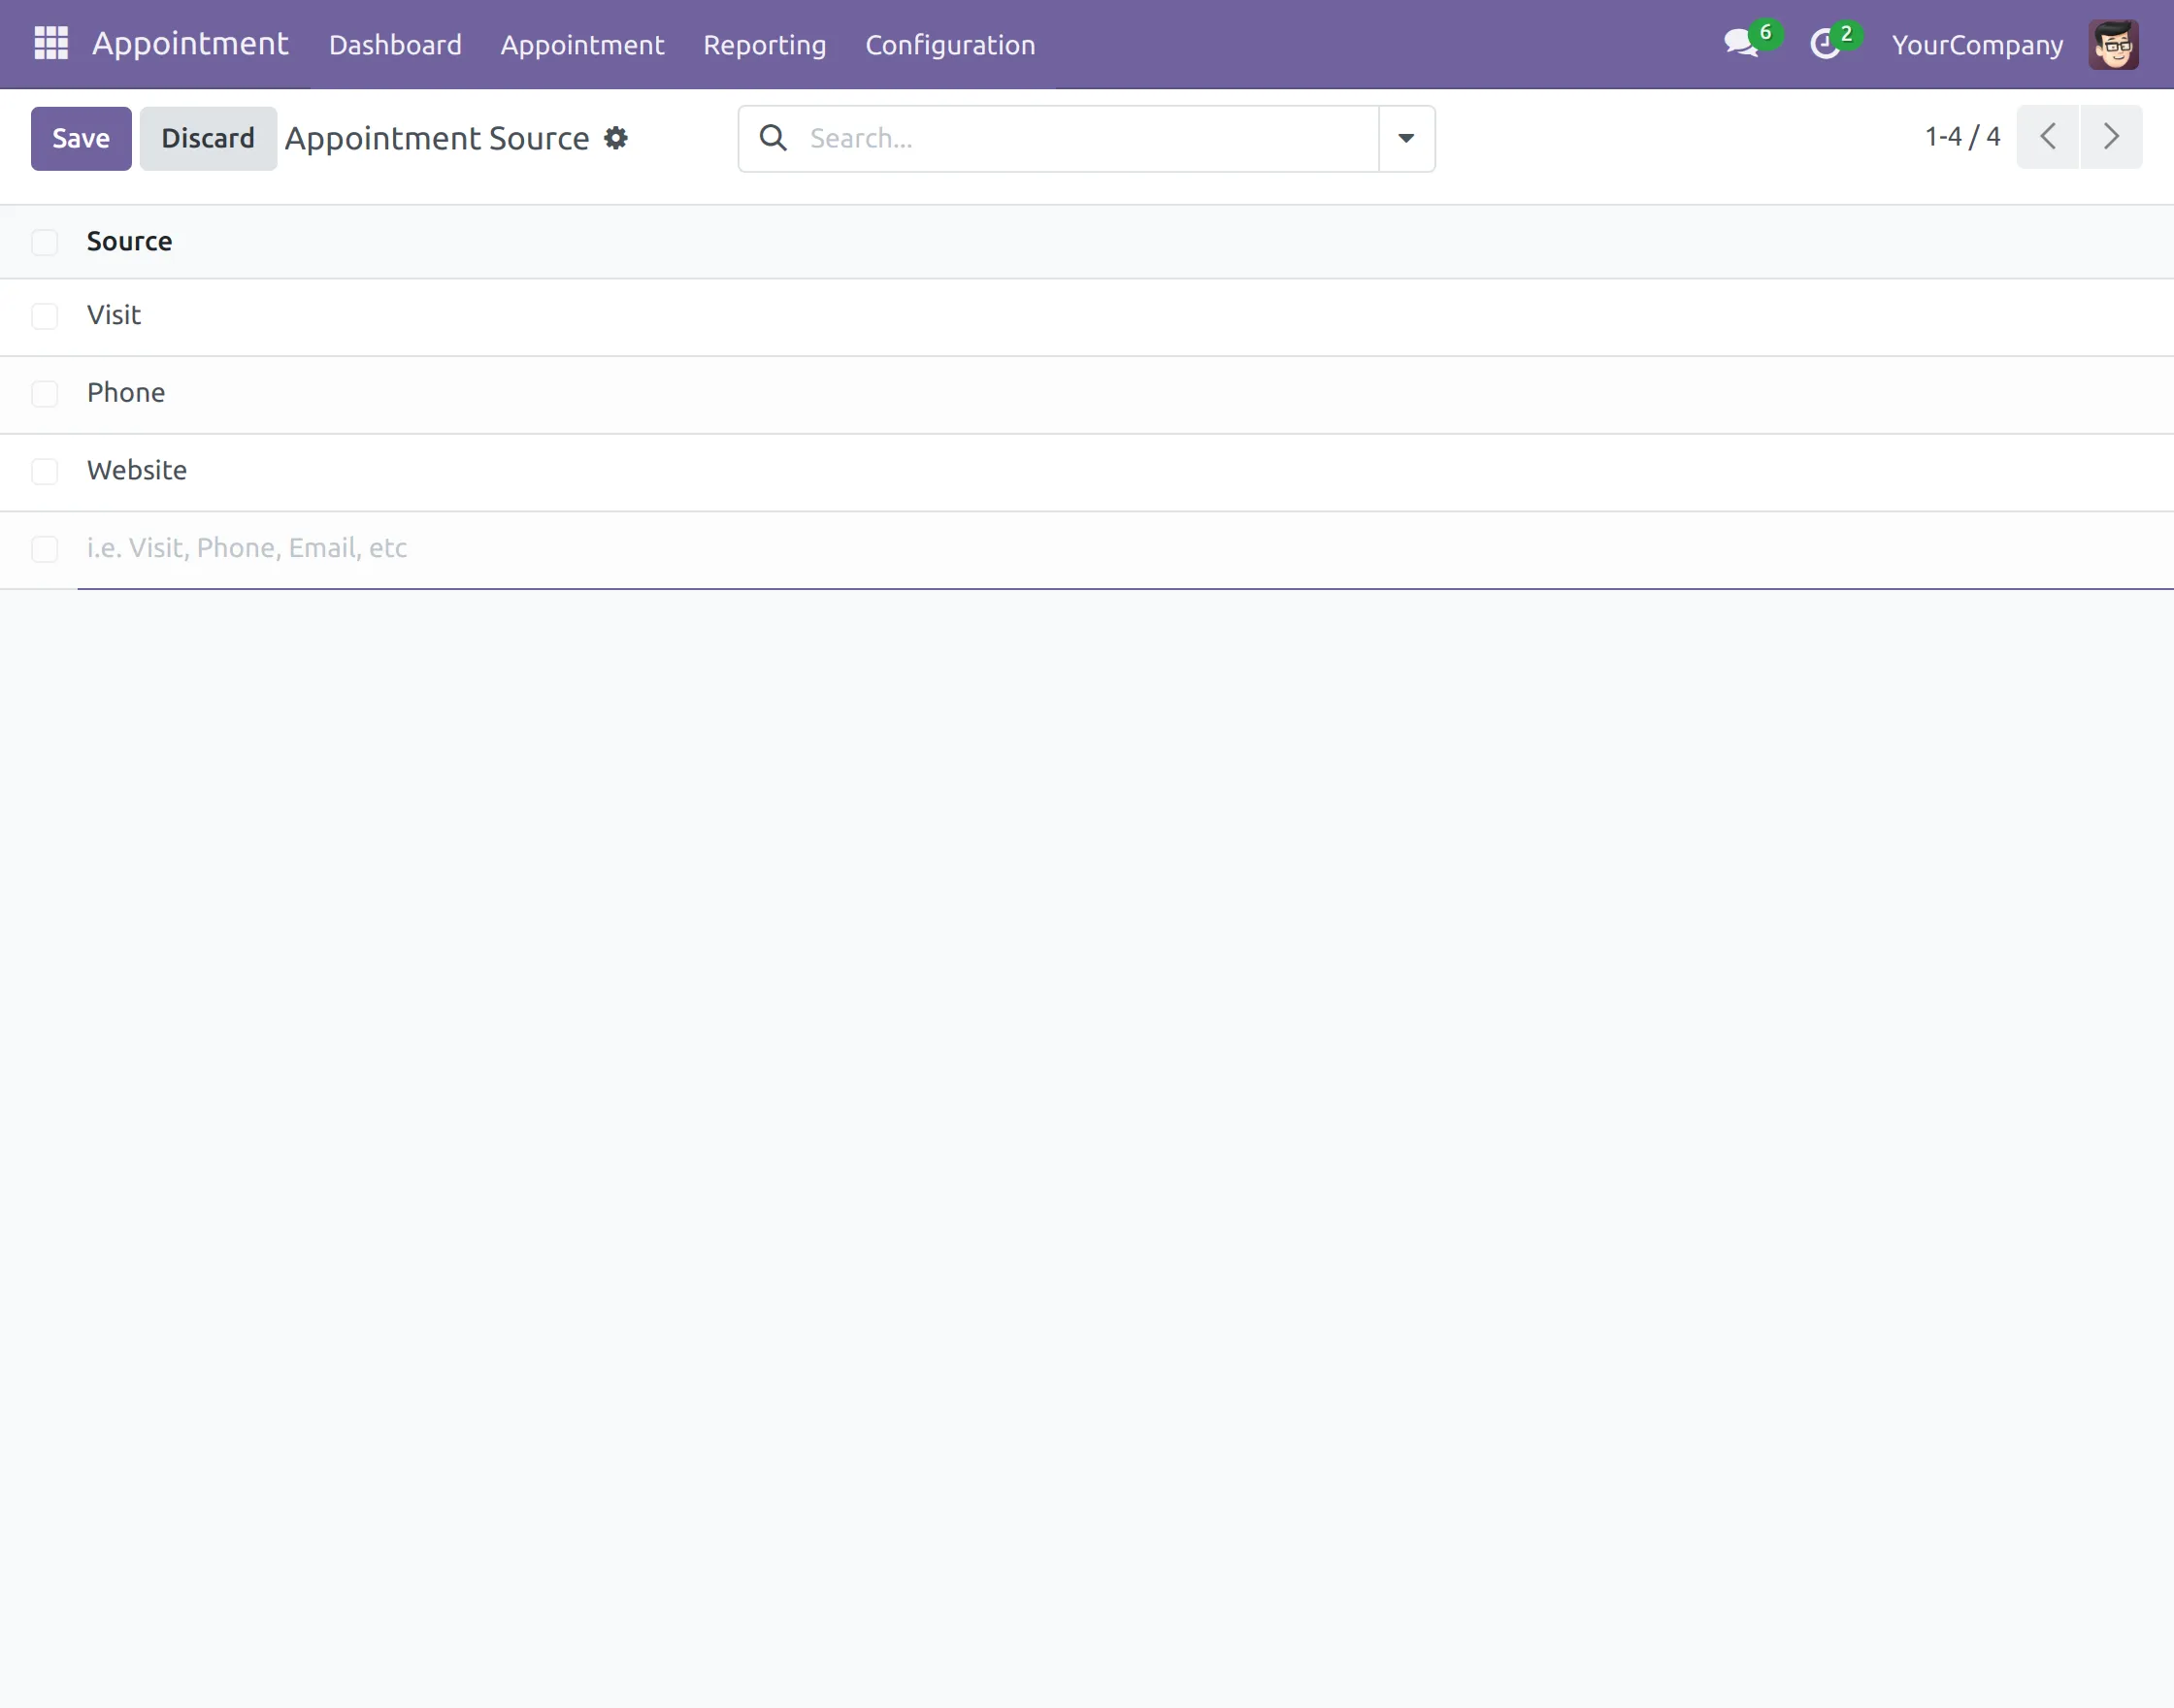2174x1708 pixels.
Task: Open the YourCompany company switcher
Action: click(1977, 45)
